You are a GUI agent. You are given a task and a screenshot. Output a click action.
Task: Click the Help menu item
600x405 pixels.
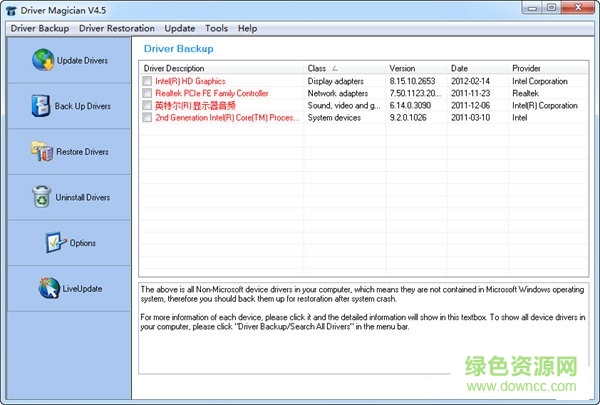pyautogui.click(x=247, y=29)
